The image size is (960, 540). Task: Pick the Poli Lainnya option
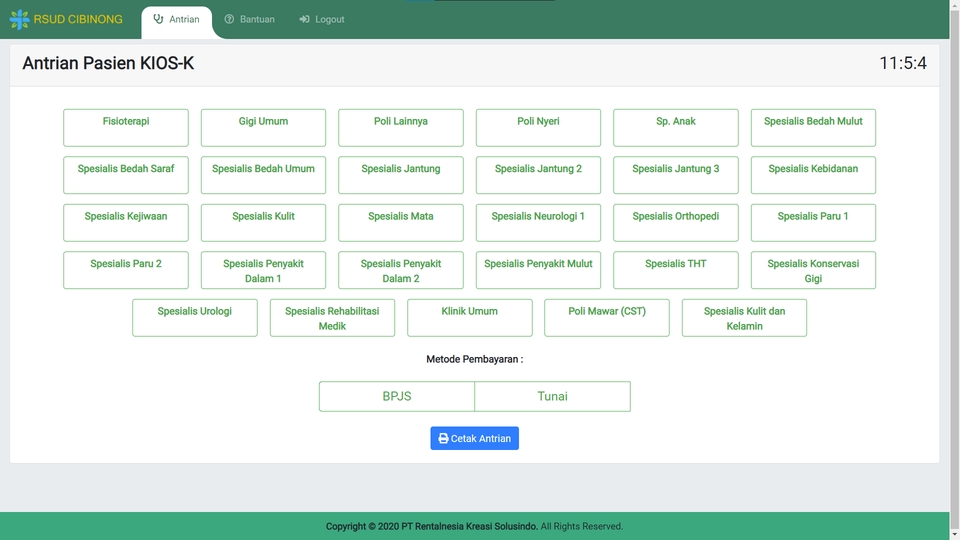(x=400, y=128)
